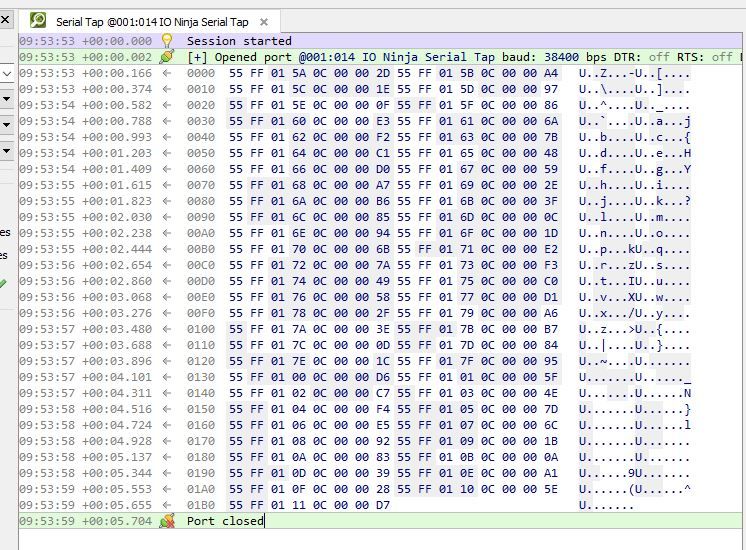Image resolution: width=746 pixels, height=550 pixels.
Task: Click the timestamp +00:02.444 in the log
Action: (117, 249)
